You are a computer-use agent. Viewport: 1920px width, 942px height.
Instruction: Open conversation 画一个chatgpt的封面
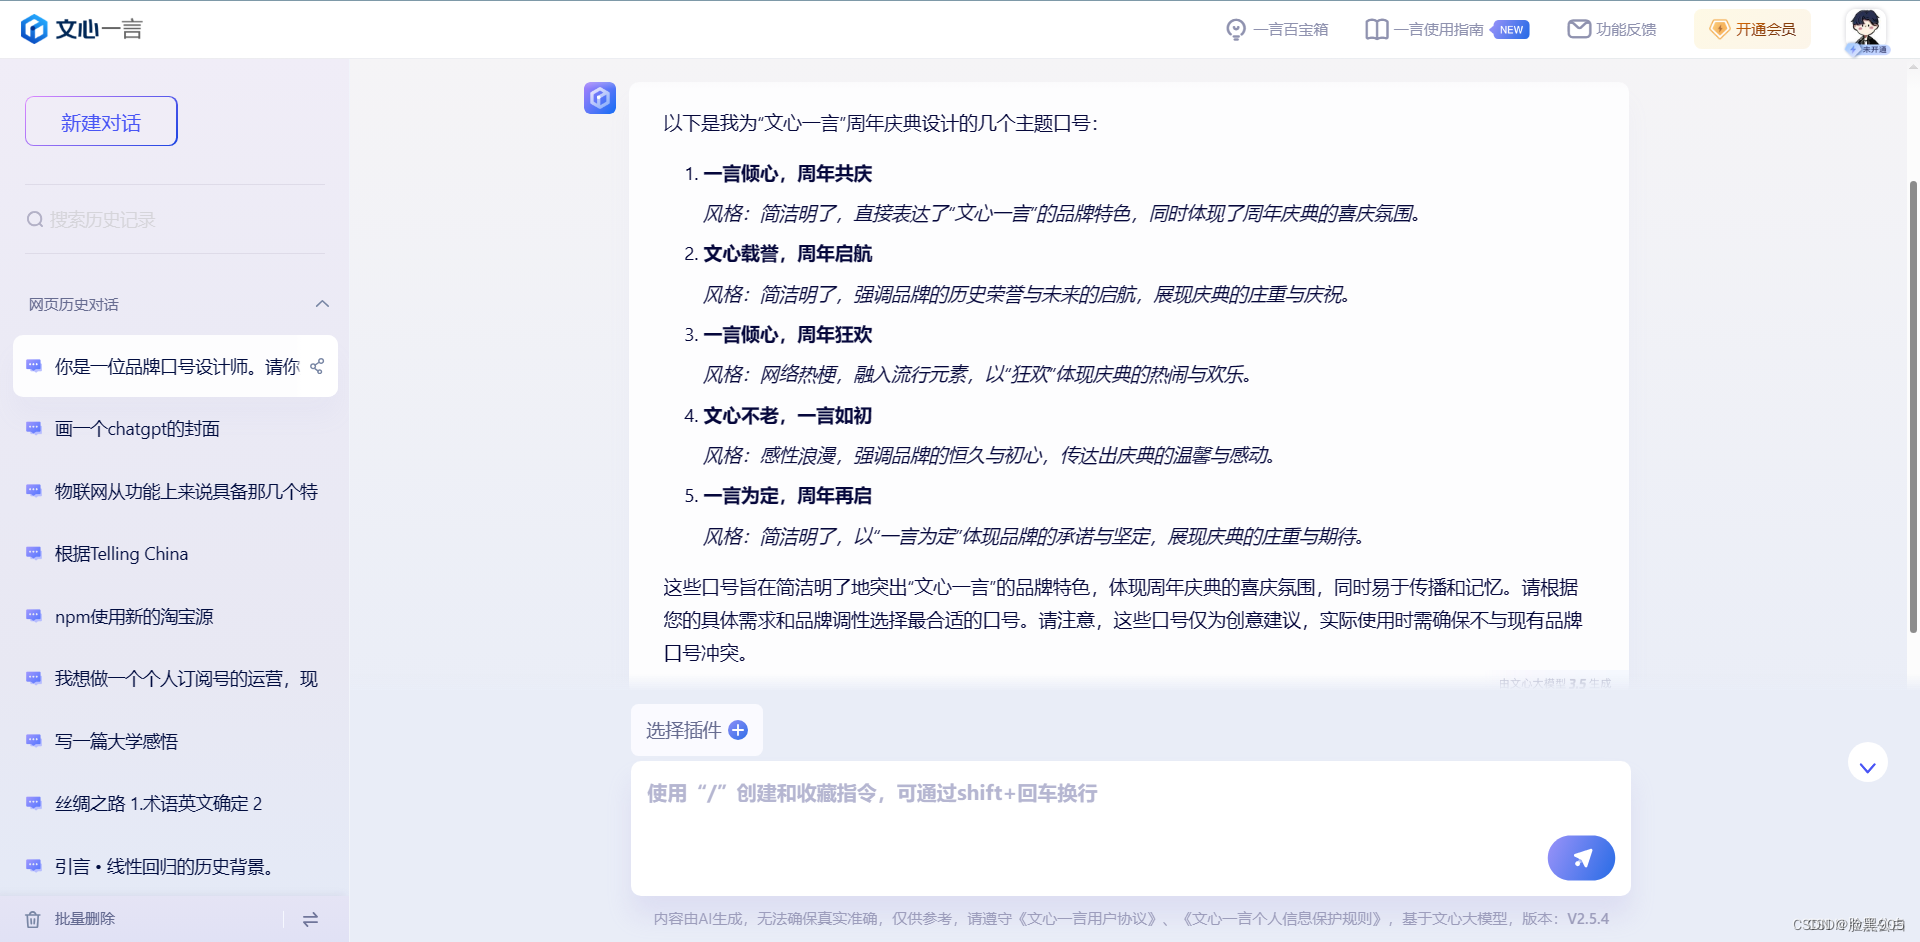tap(175, 429)
